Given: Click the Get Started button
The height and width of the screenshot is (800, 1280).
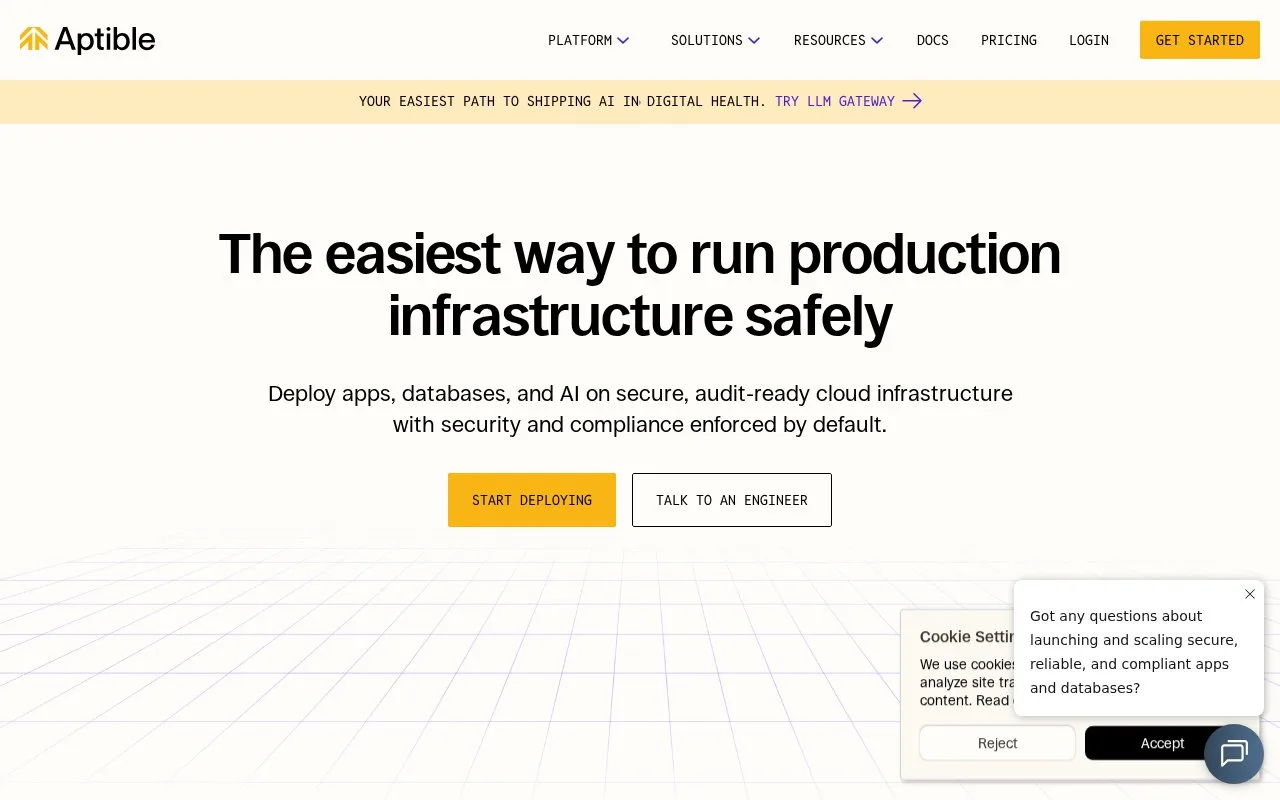Looking at the screenshot, I should [x=1200, y=40].
